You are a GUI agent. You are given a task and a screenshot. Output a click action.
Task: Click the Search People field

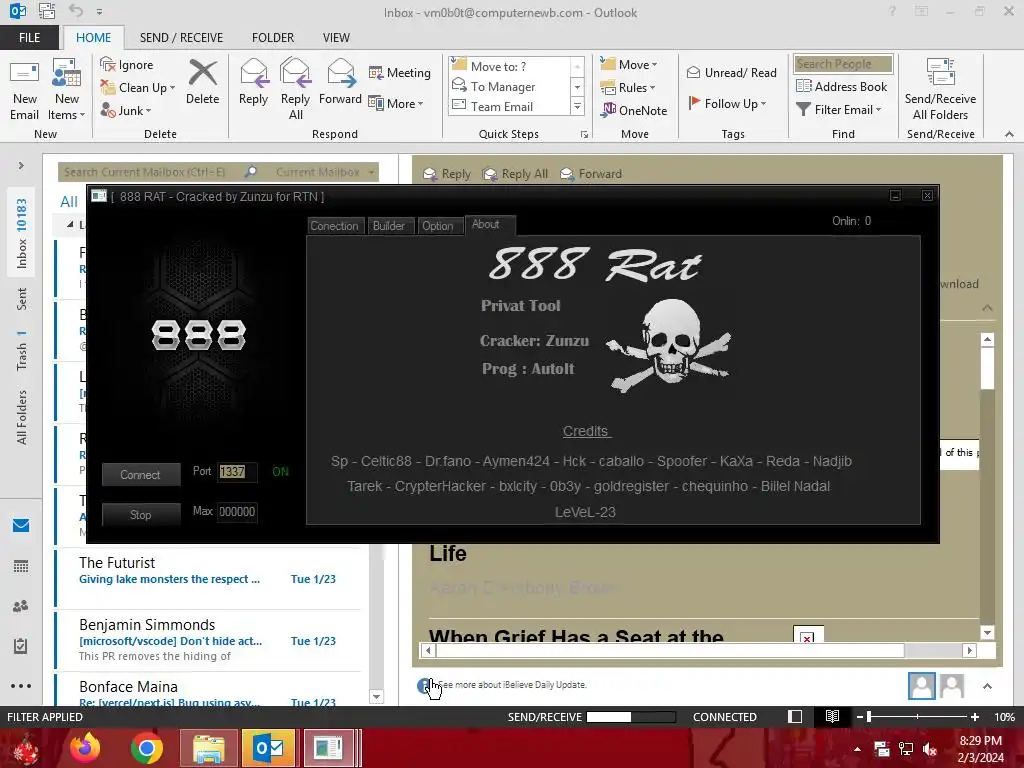[843, 64]
